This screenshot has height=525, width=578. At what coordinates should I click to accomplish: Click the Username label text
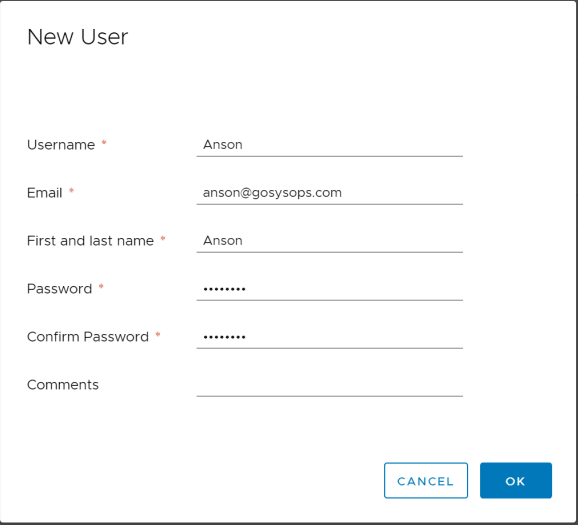point(61,145)
